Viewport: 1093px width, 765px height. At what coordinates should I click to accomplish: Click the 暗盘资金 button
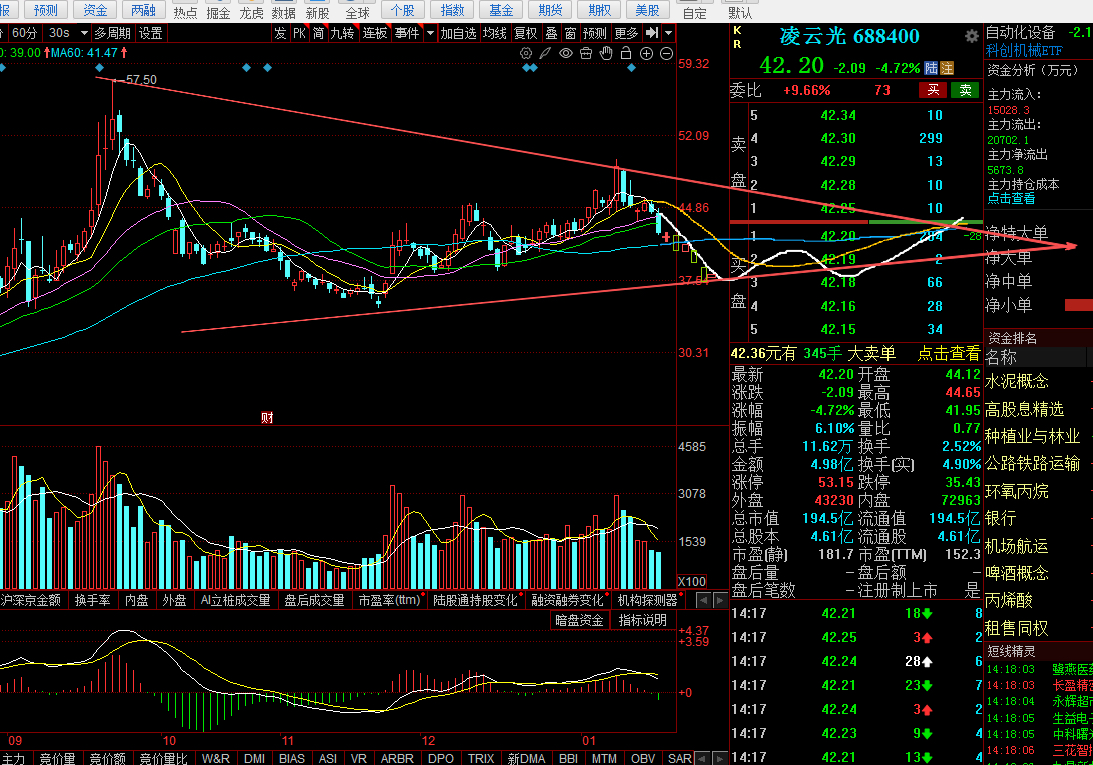pyautogui.click(x=579, y=620)
